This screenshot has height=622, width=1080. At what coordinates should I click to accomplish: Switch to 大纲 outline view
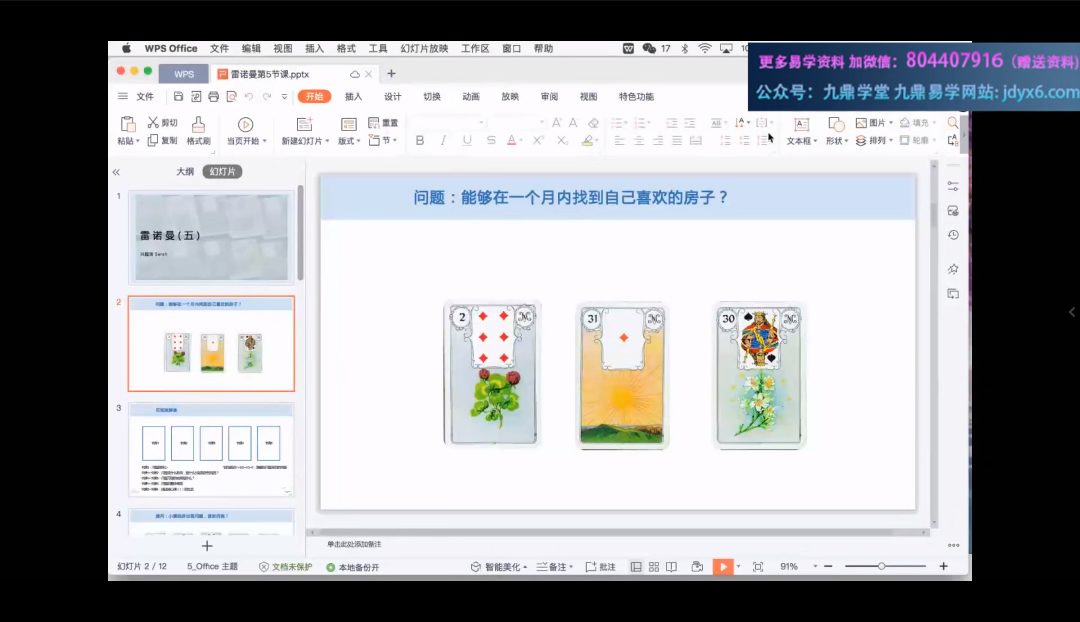click(185, 172)
